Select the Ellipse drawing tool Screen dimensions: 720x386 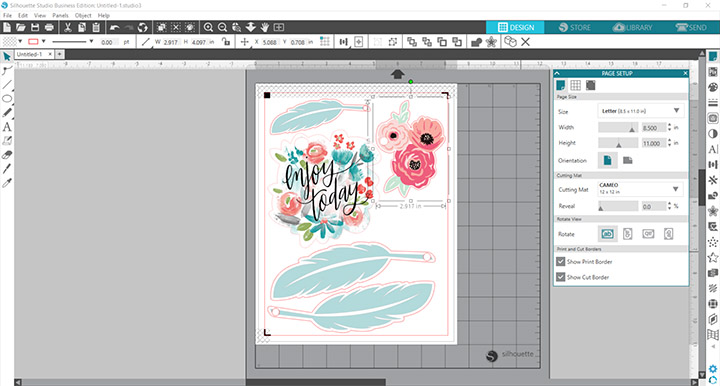[7, 99]
